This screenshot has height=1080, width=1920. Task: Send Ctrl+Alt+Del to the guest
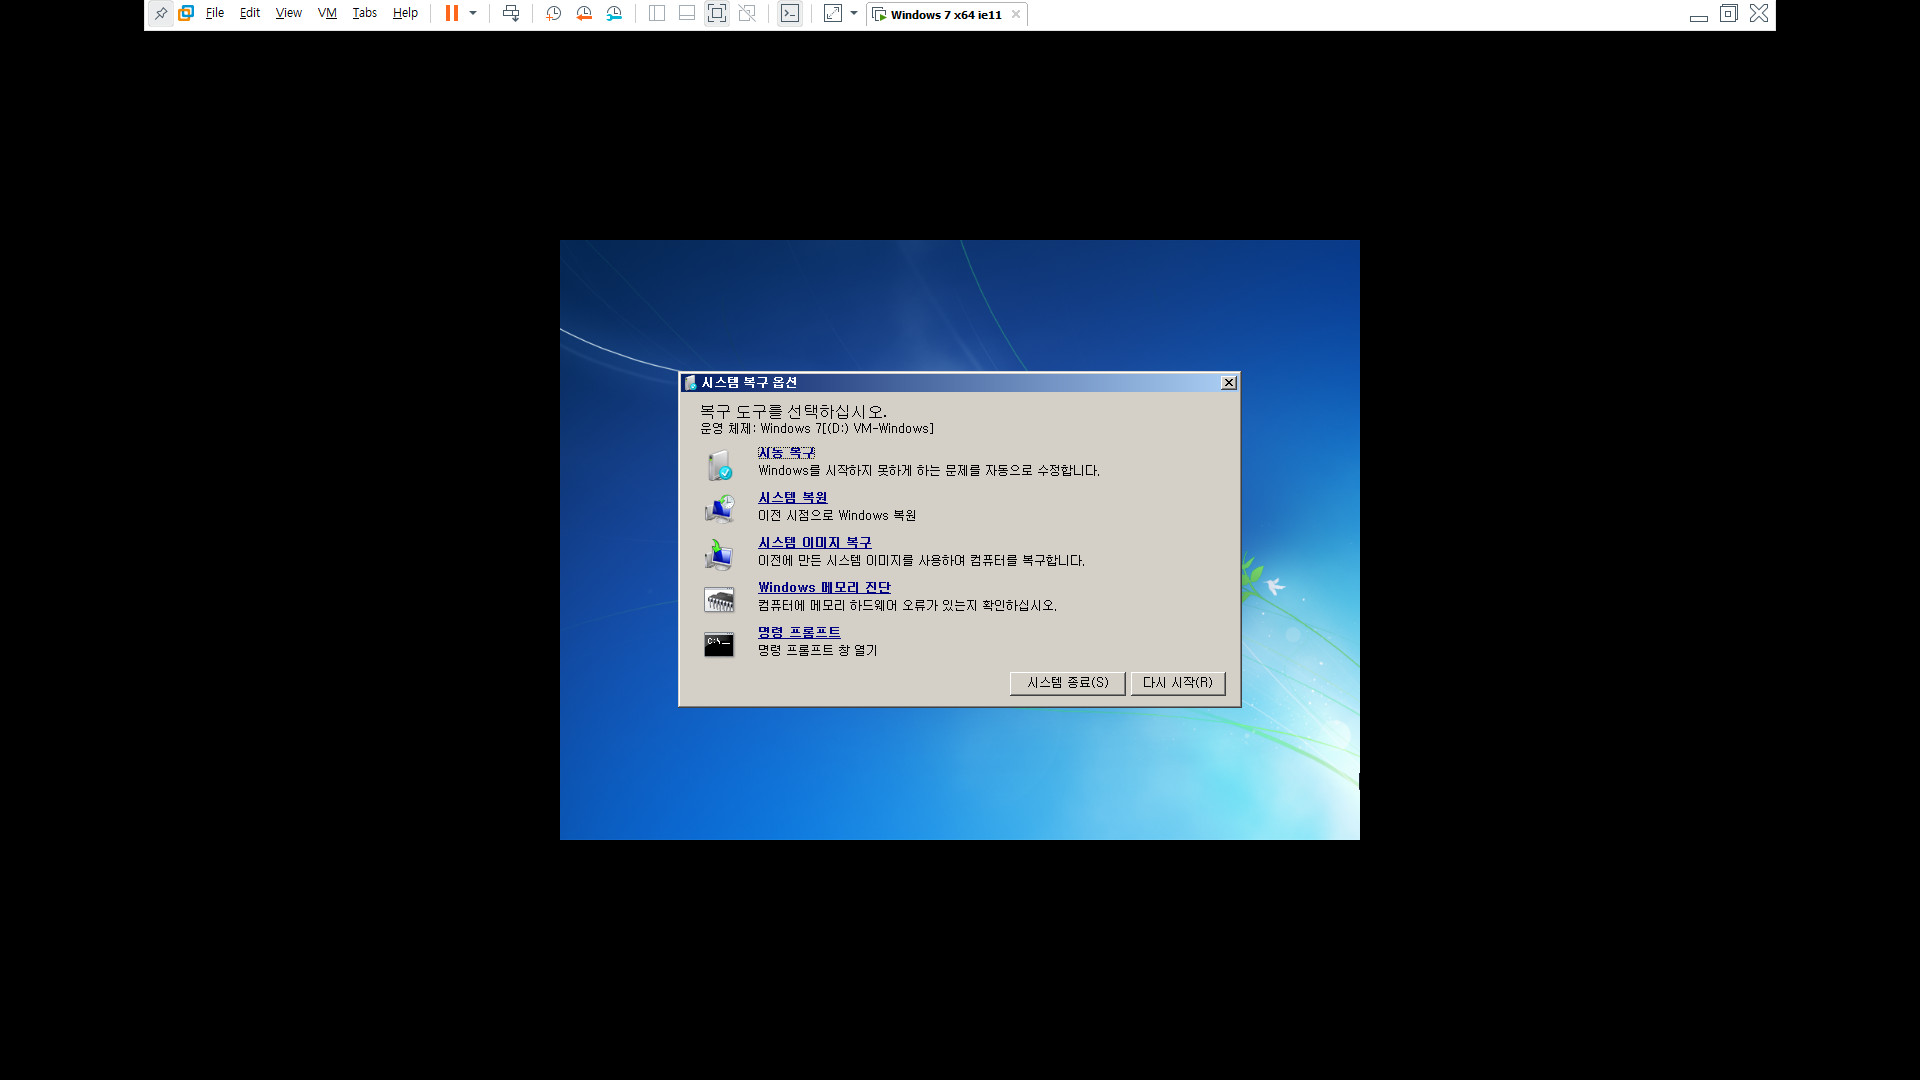[x=511, y=14]
